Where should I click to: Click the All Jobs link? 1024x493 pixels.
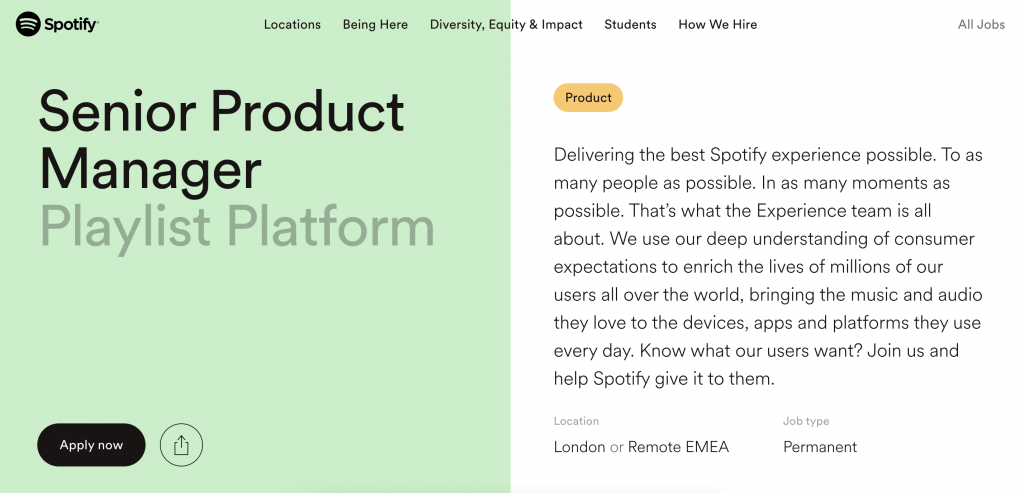(x=981, y=24)
